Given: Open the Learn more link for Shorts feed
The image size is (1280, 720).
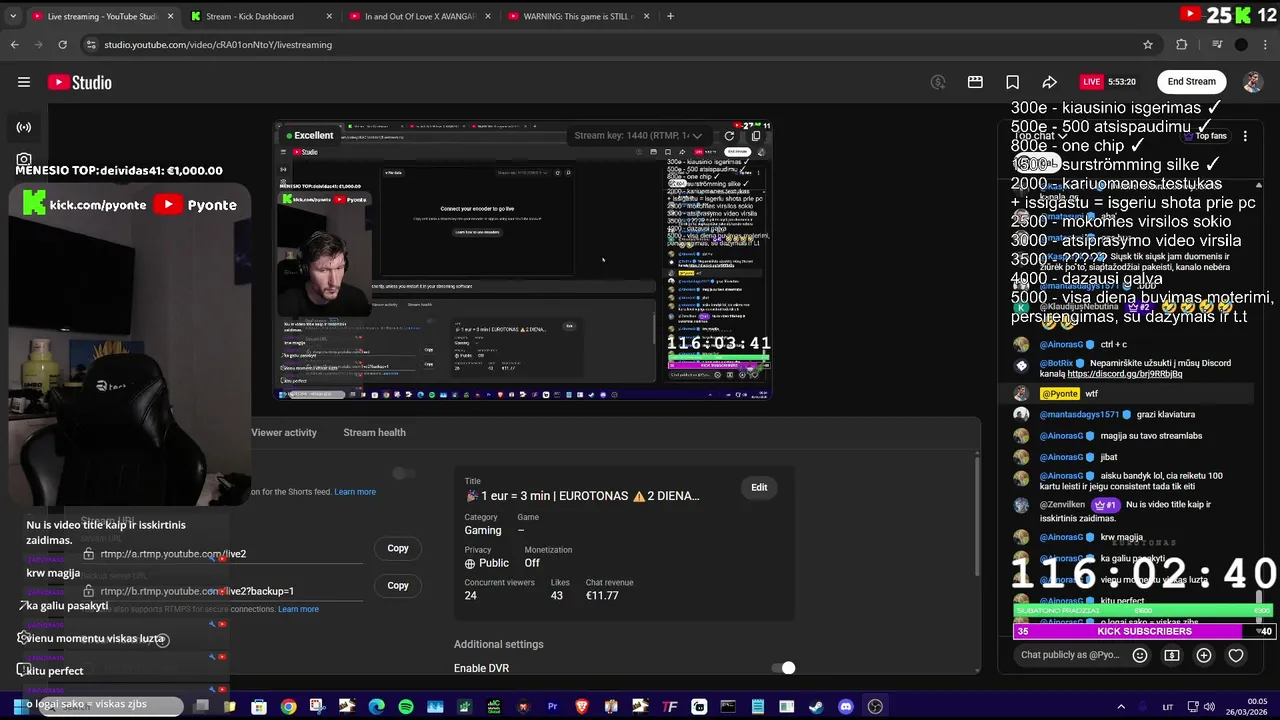Looking at the screenshot, I should 355,492.
